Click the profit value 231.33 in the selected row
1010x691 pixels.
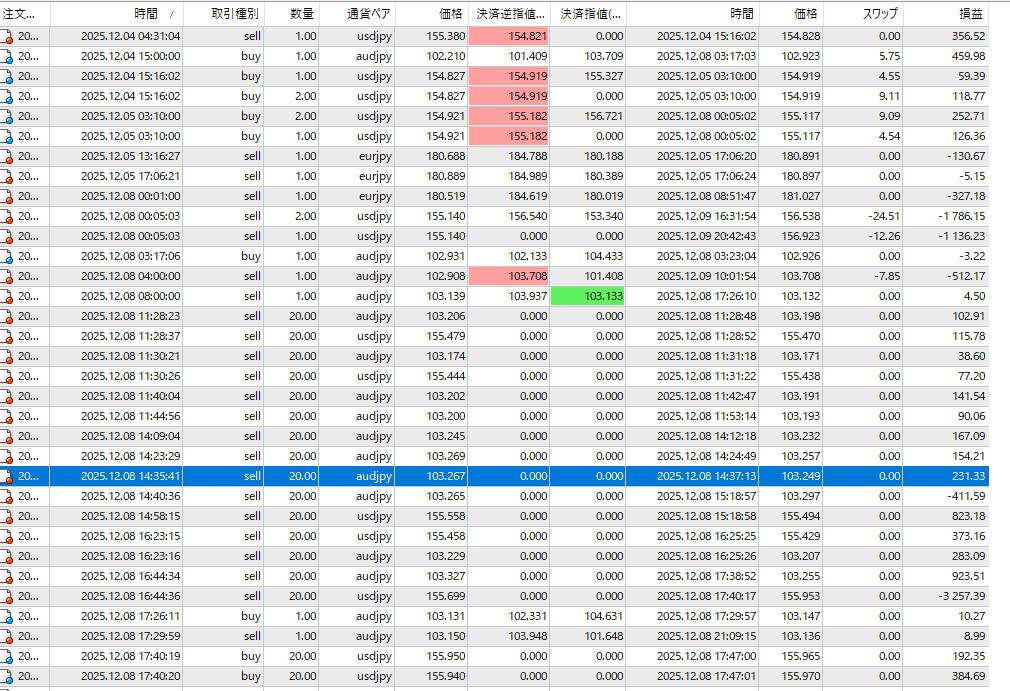point(968,476)
